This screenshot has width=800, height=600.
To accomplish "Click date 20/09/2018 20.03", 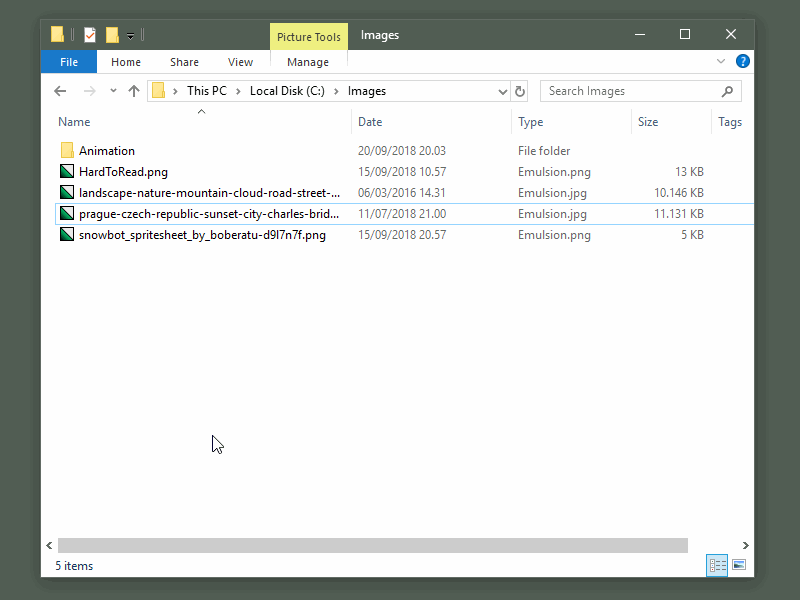I will [x=402, y=151].
